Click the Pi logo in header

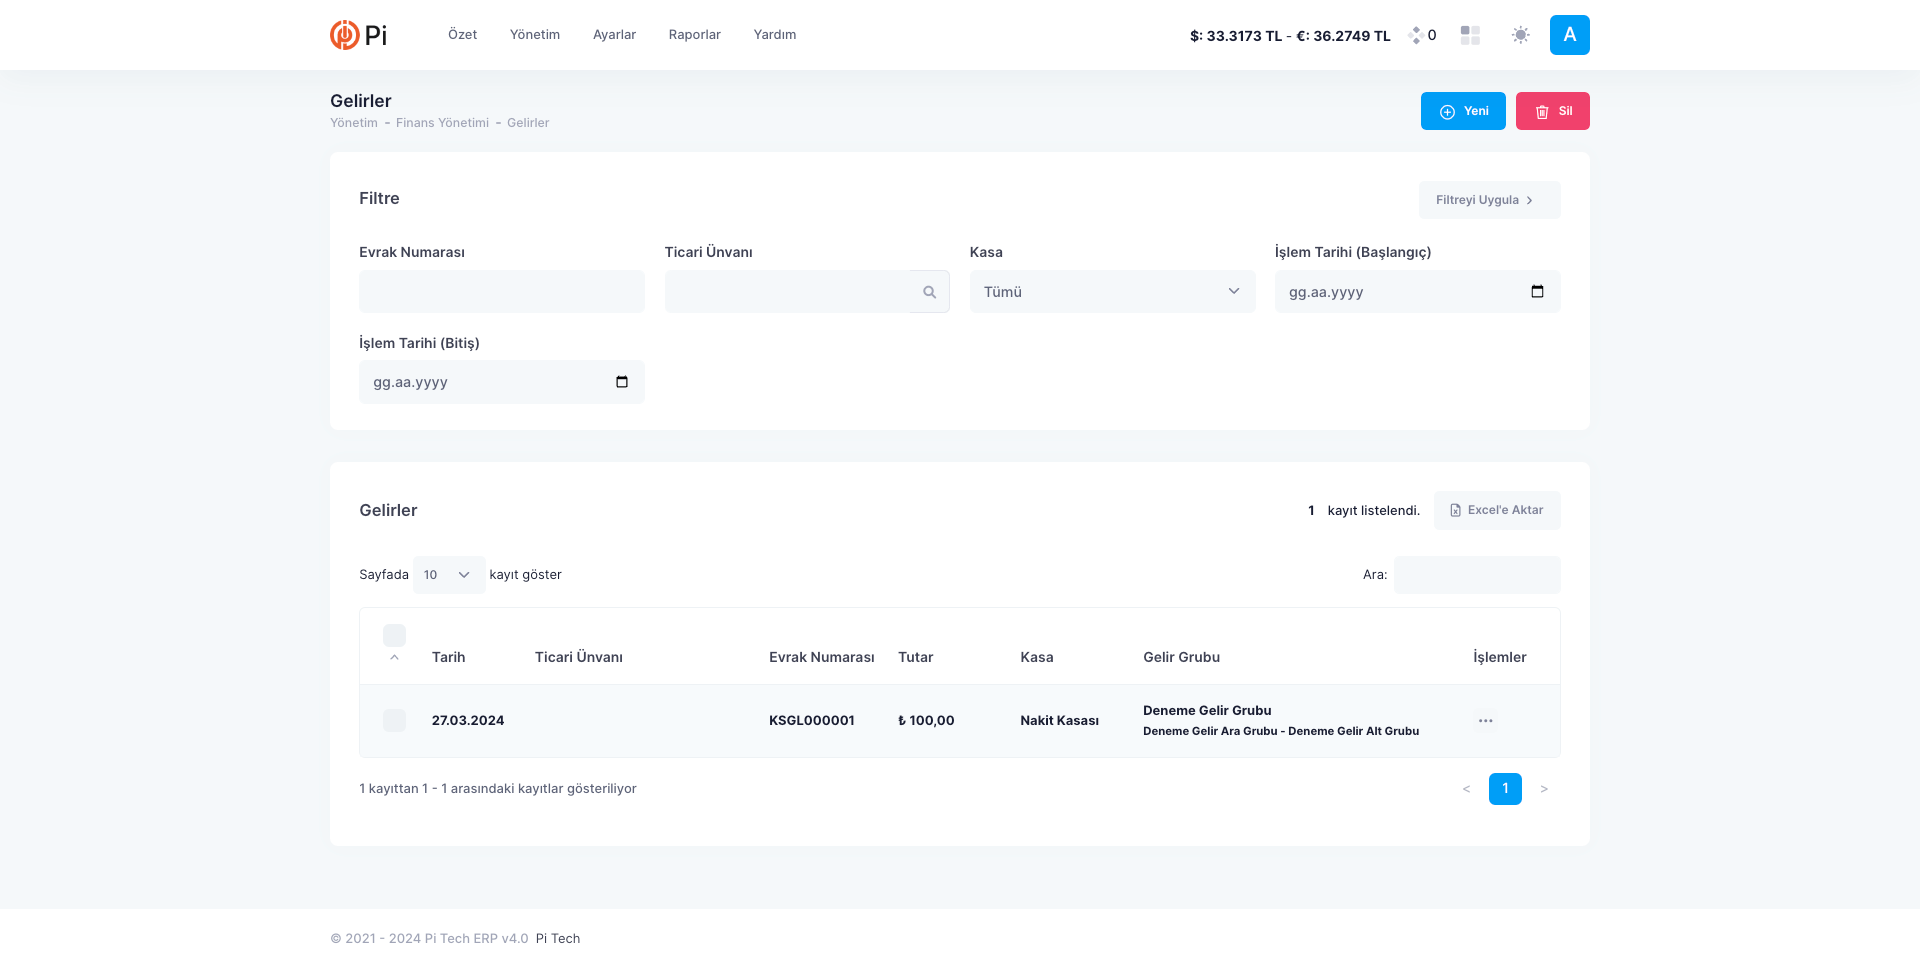358,35
